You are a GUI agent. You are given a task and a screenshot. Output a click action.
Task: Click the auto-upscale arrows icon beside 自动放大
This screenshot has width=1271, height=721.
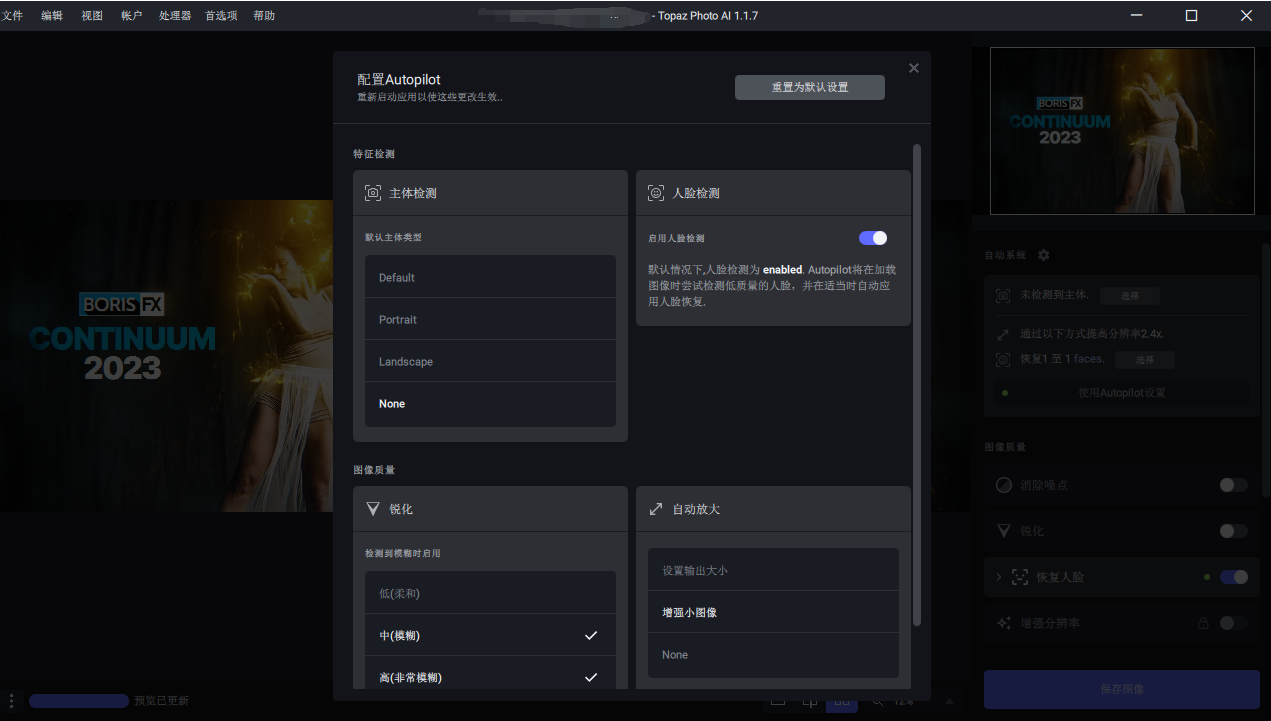click(x=656, y=509)
